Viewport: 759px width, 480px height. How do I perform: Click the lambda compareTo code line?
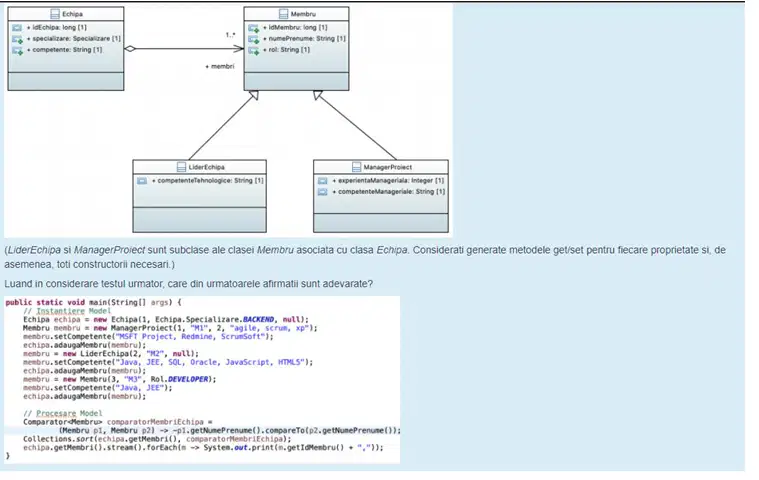tap(230, 431)
